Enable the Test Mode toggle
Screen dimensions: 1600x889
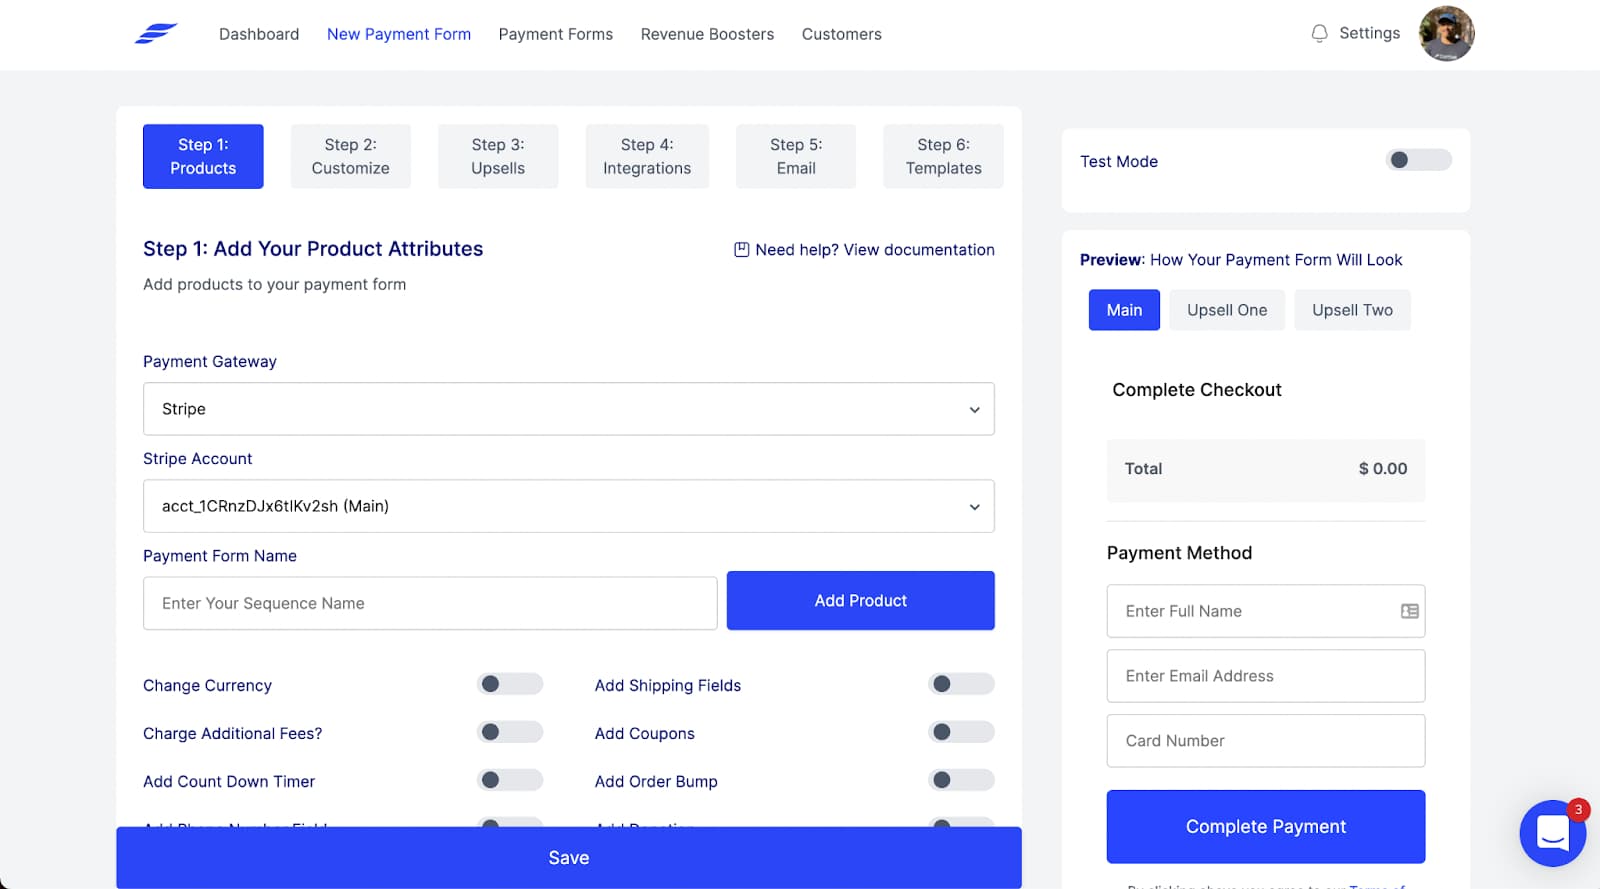click(x=1418, y=160)
